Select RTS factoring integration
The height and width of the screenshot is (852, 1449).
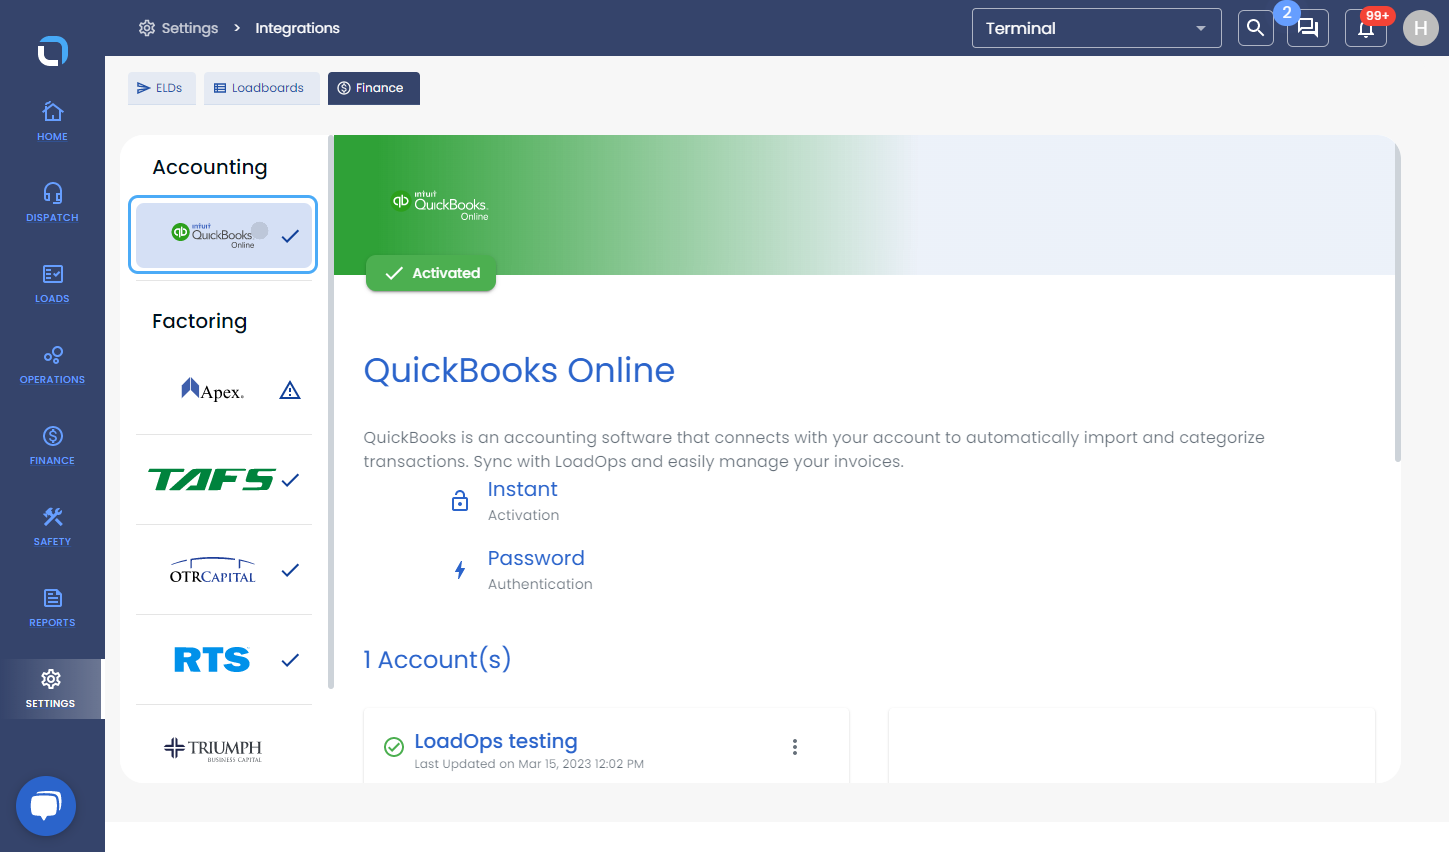(224, 660)
